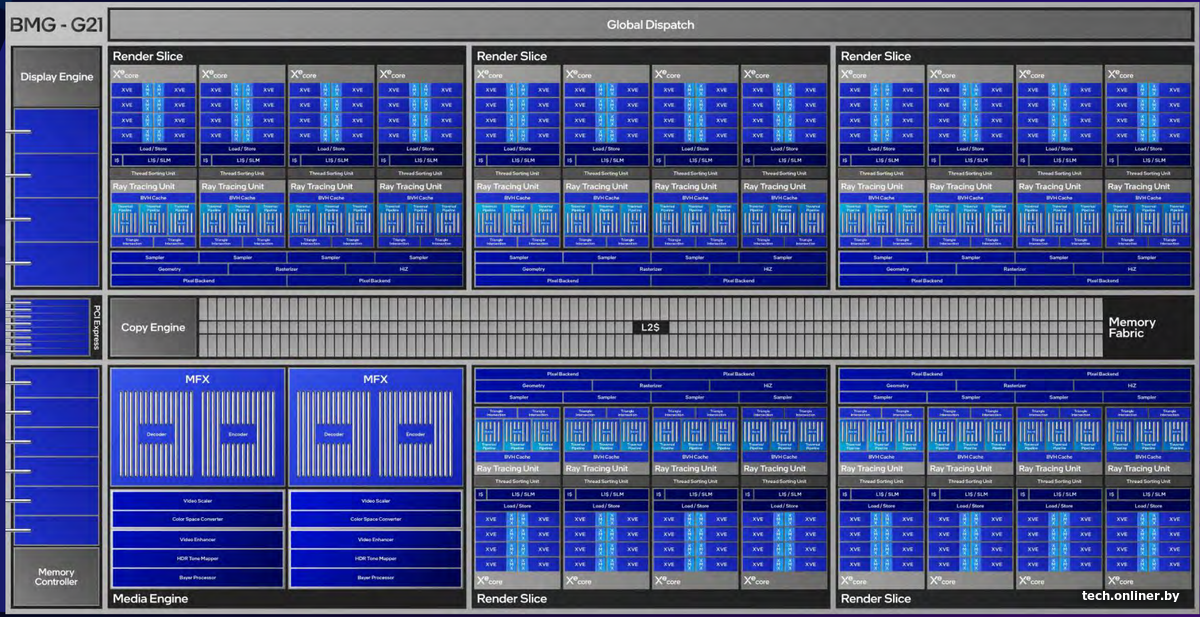Viewport: 1200px width, 617px height.
Task: Select Color Space Converter under the left MFX
Action: coord(198,519)
